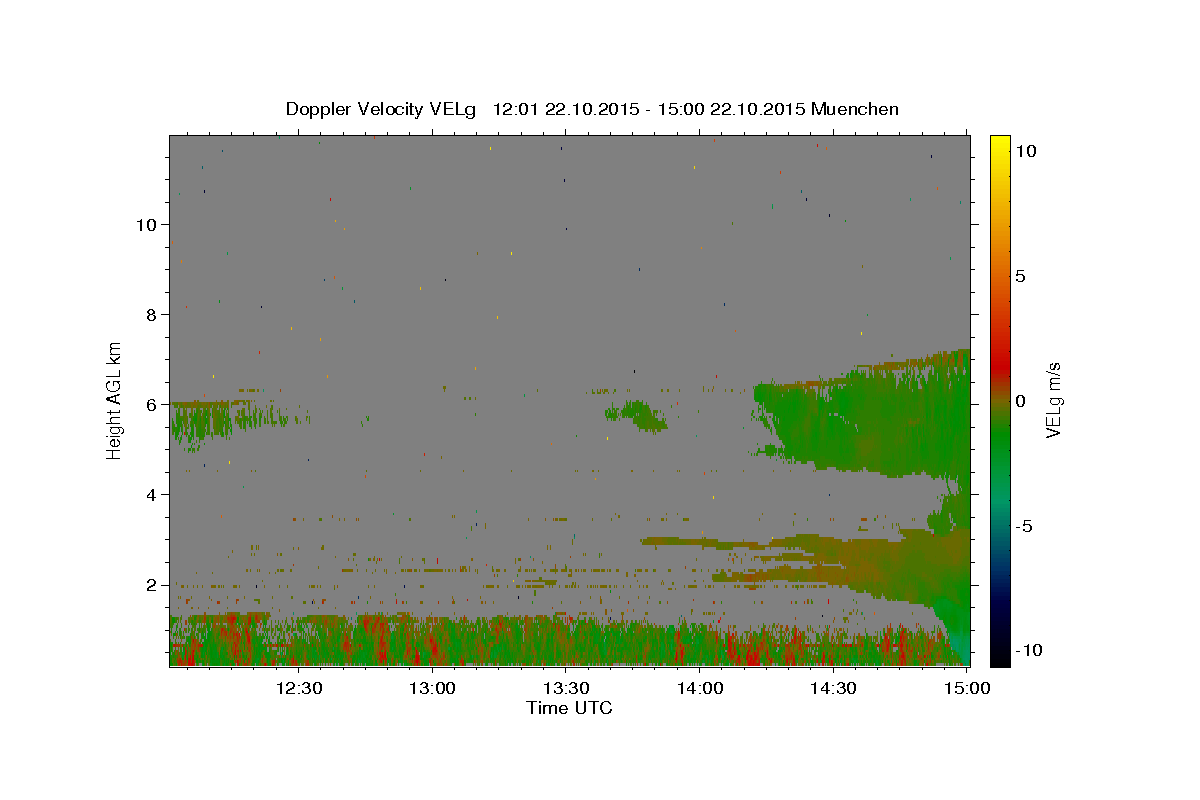1200x800 pixels.
Task: Click the colorbar value 5 label
Action: (x=1020, y=276)
